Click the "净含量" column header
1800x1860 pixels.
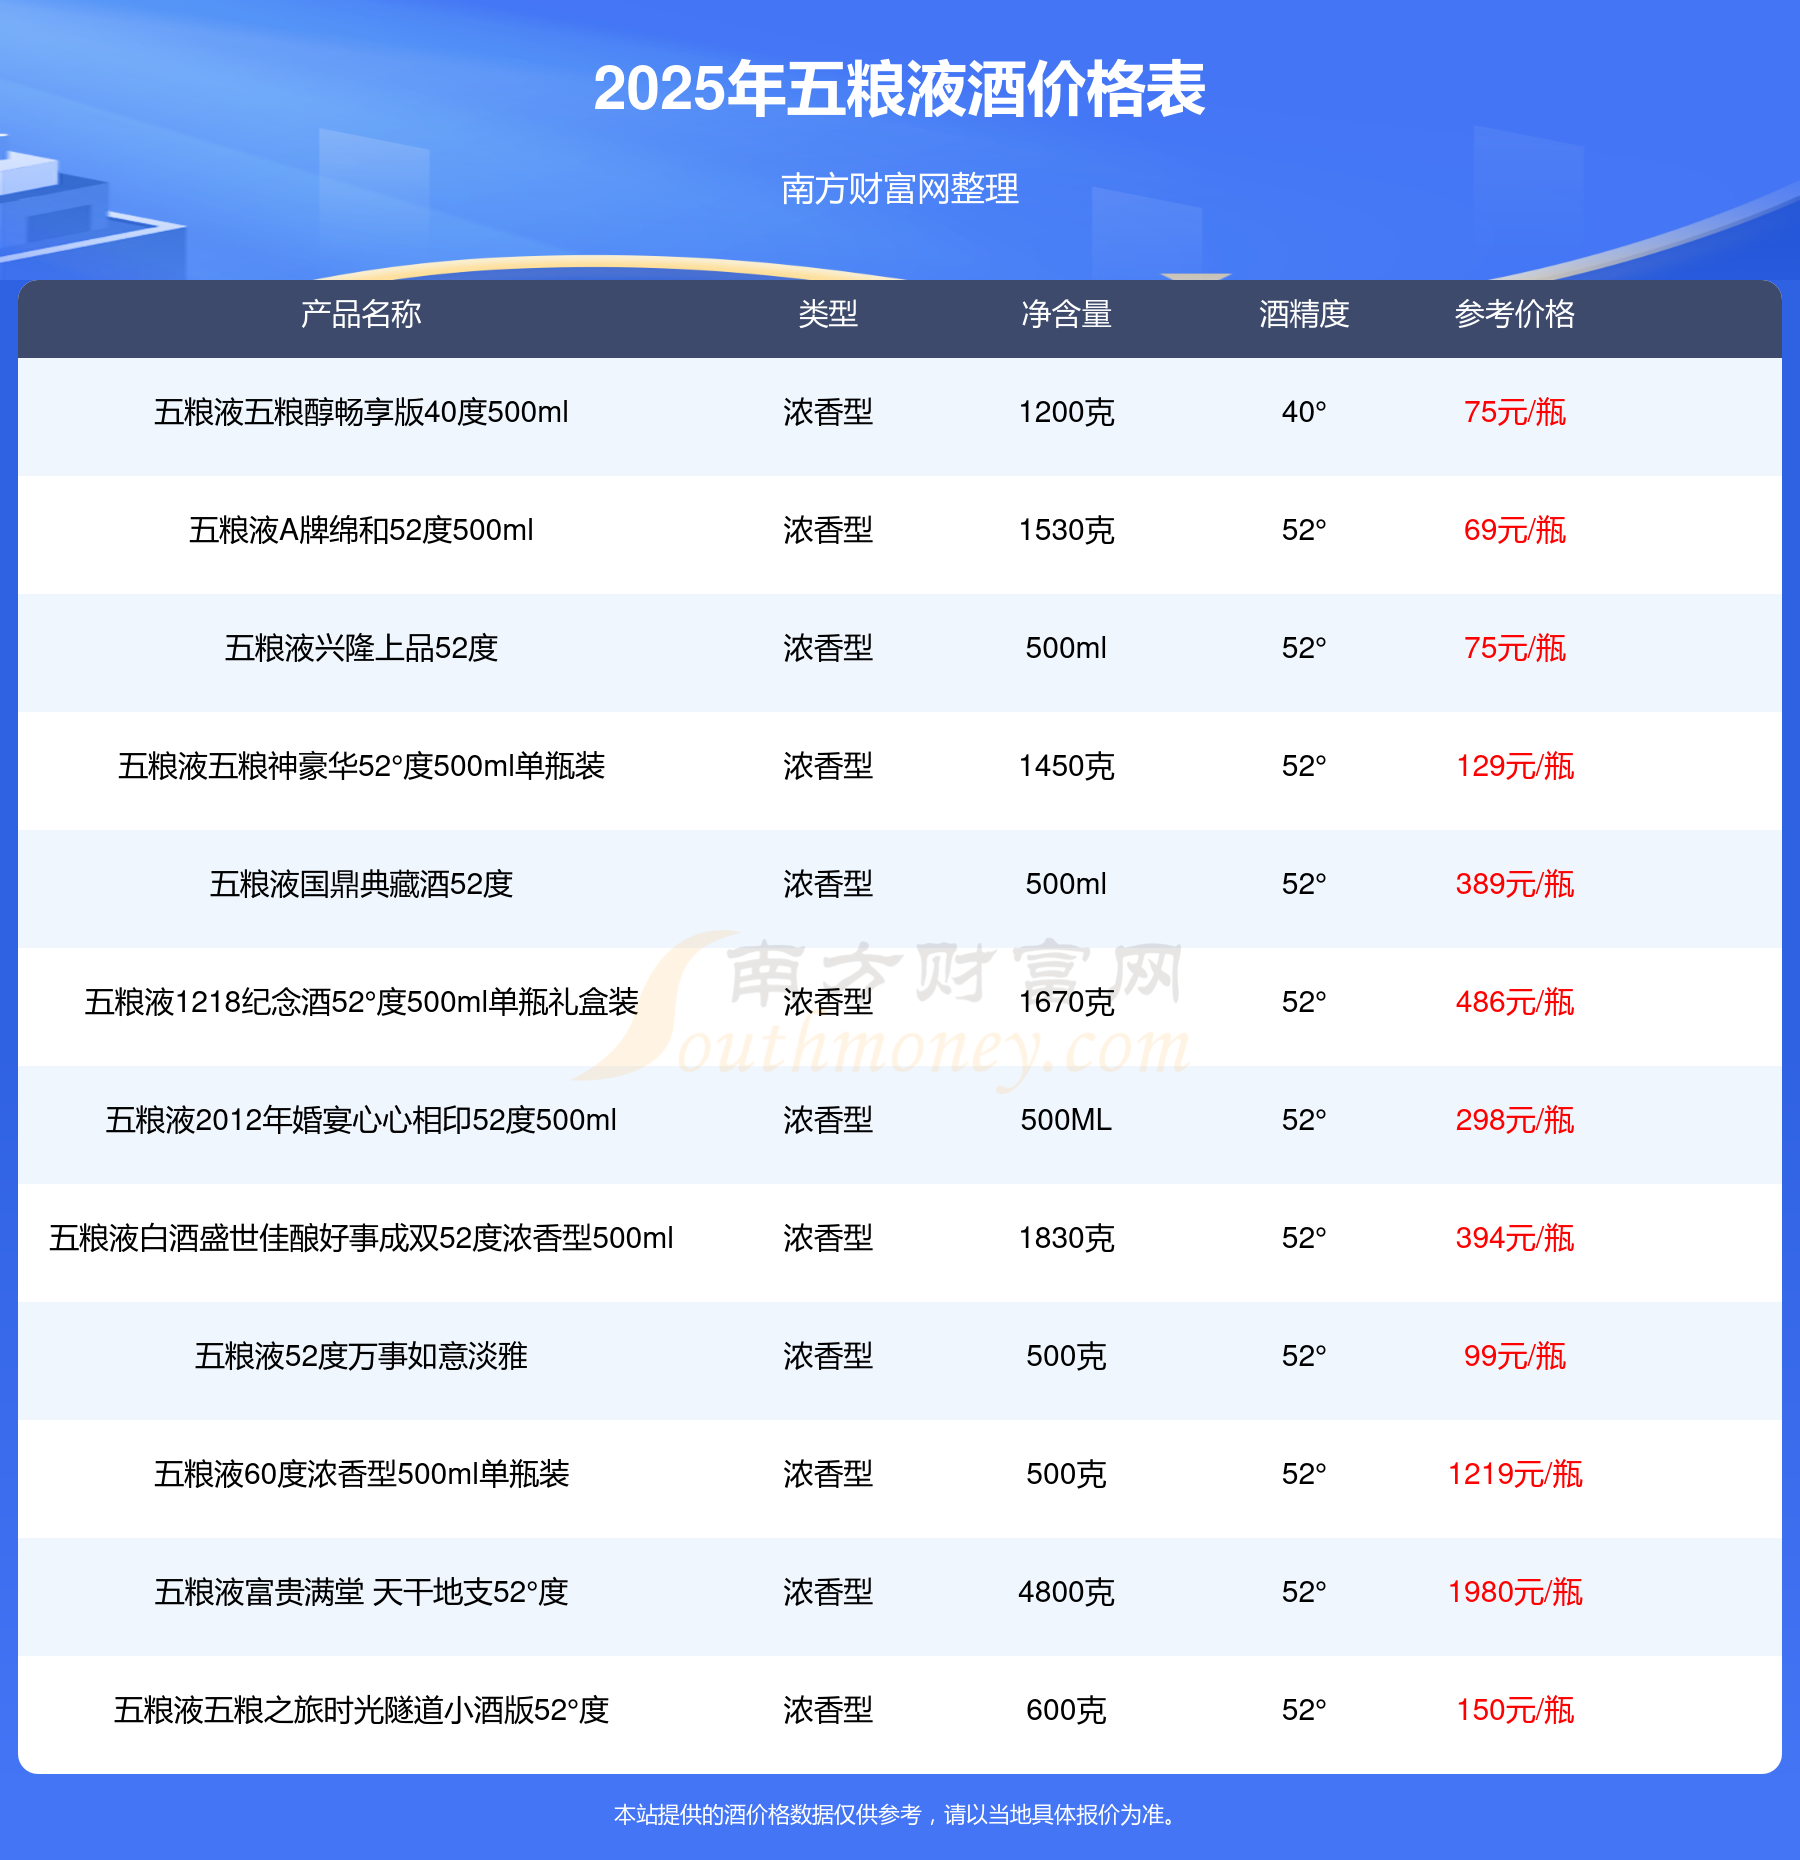(1066, 314)
